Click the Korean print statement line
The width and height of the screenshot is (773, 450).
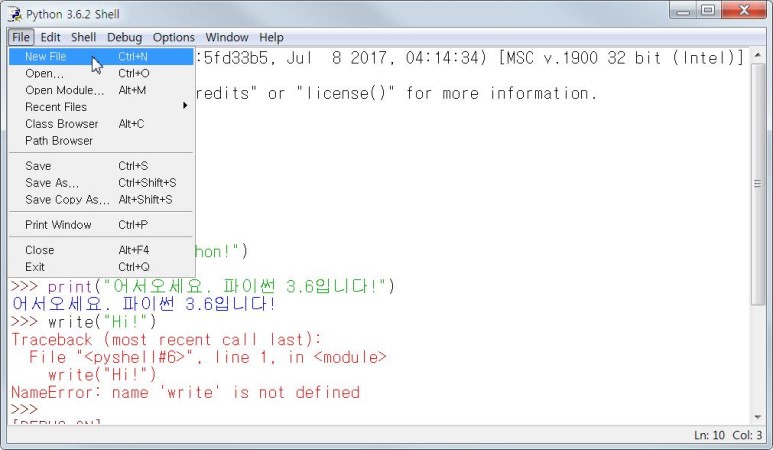pyautogui.click(x=203, y=286)
